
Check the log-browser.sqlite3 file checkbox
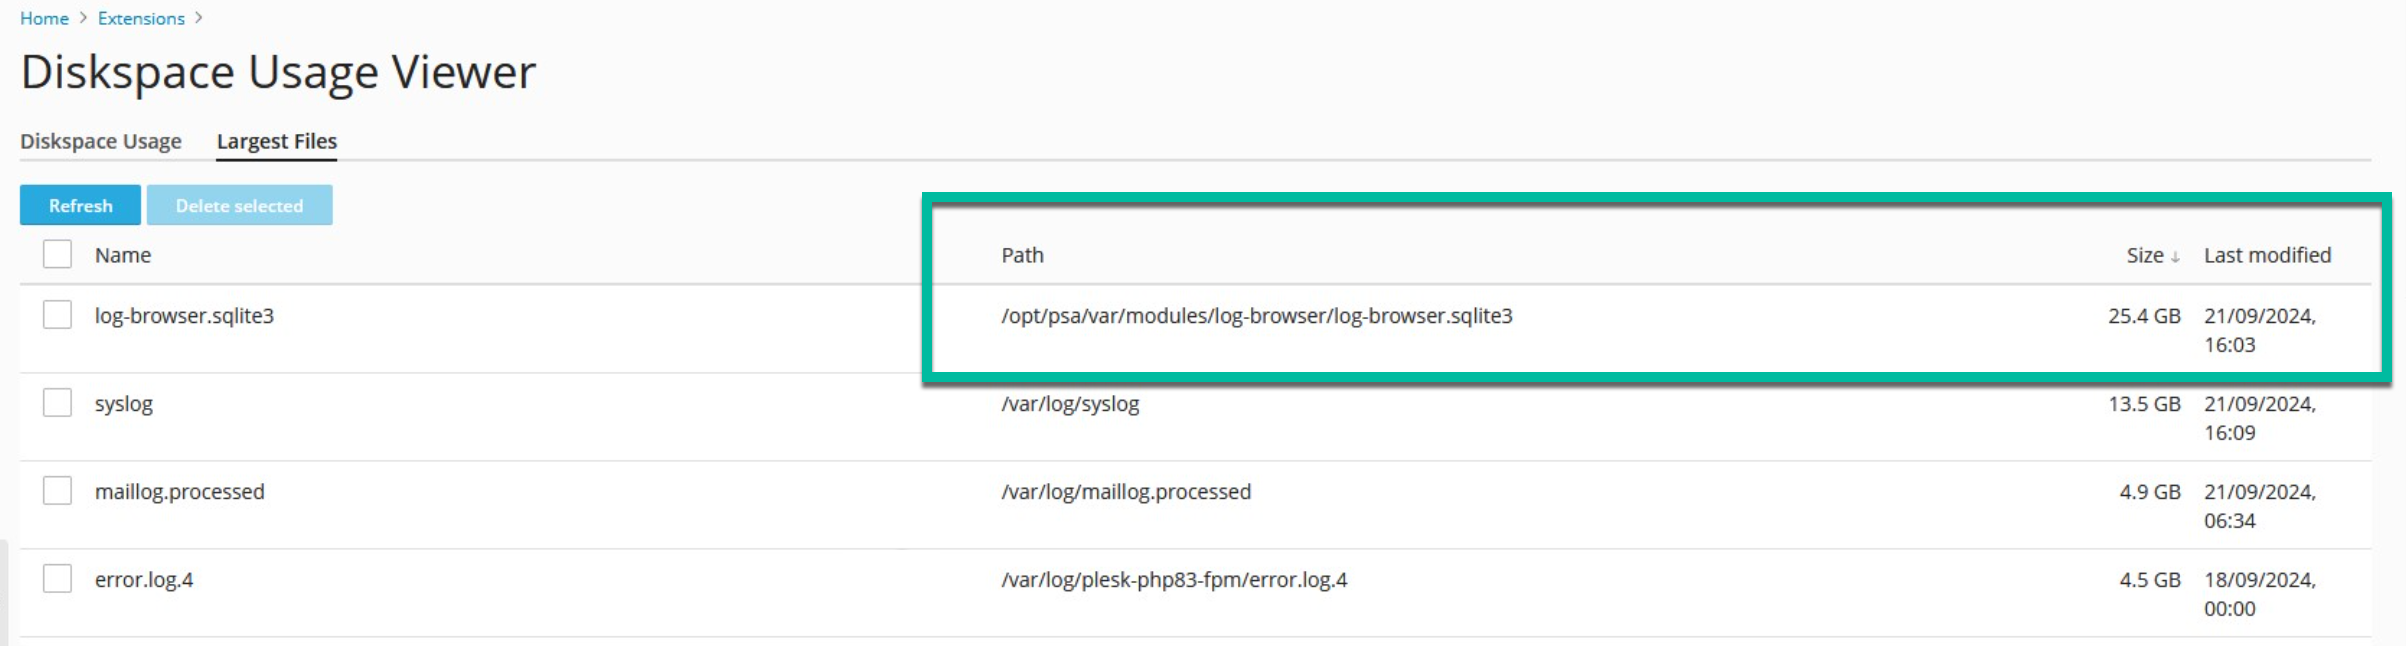[57, 314]
